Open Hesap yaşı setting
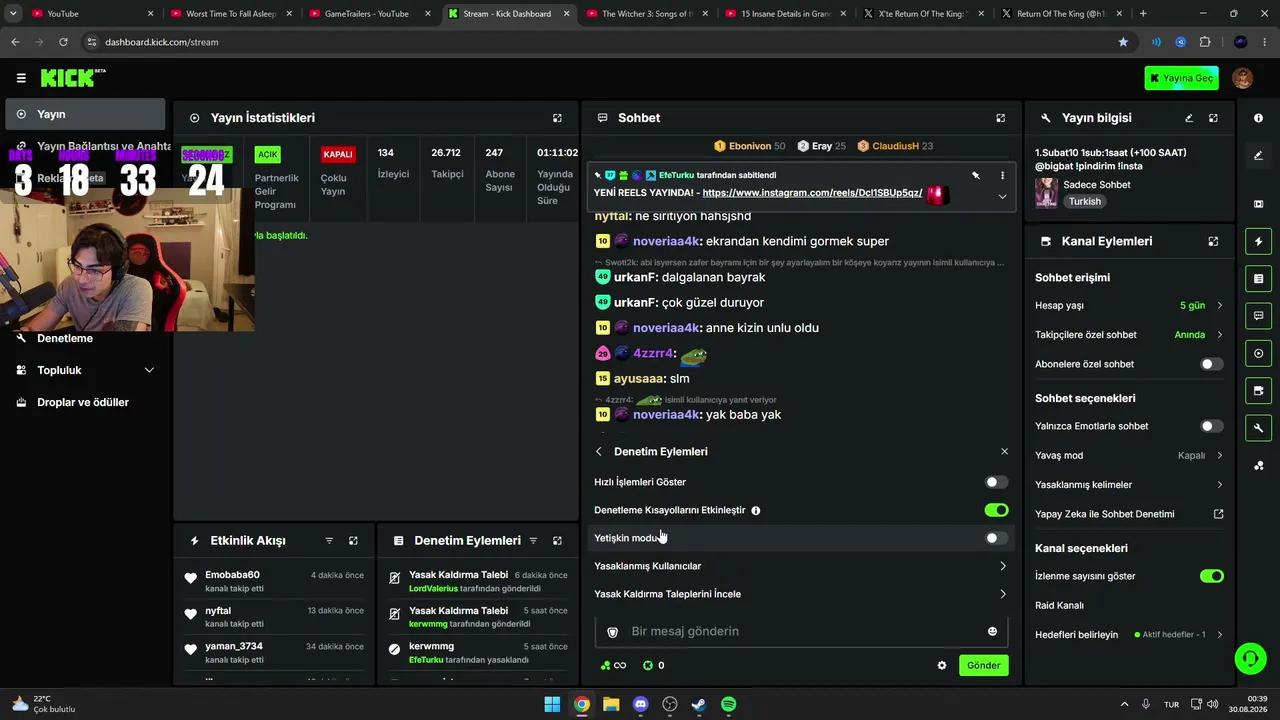 pos(1129,305)
